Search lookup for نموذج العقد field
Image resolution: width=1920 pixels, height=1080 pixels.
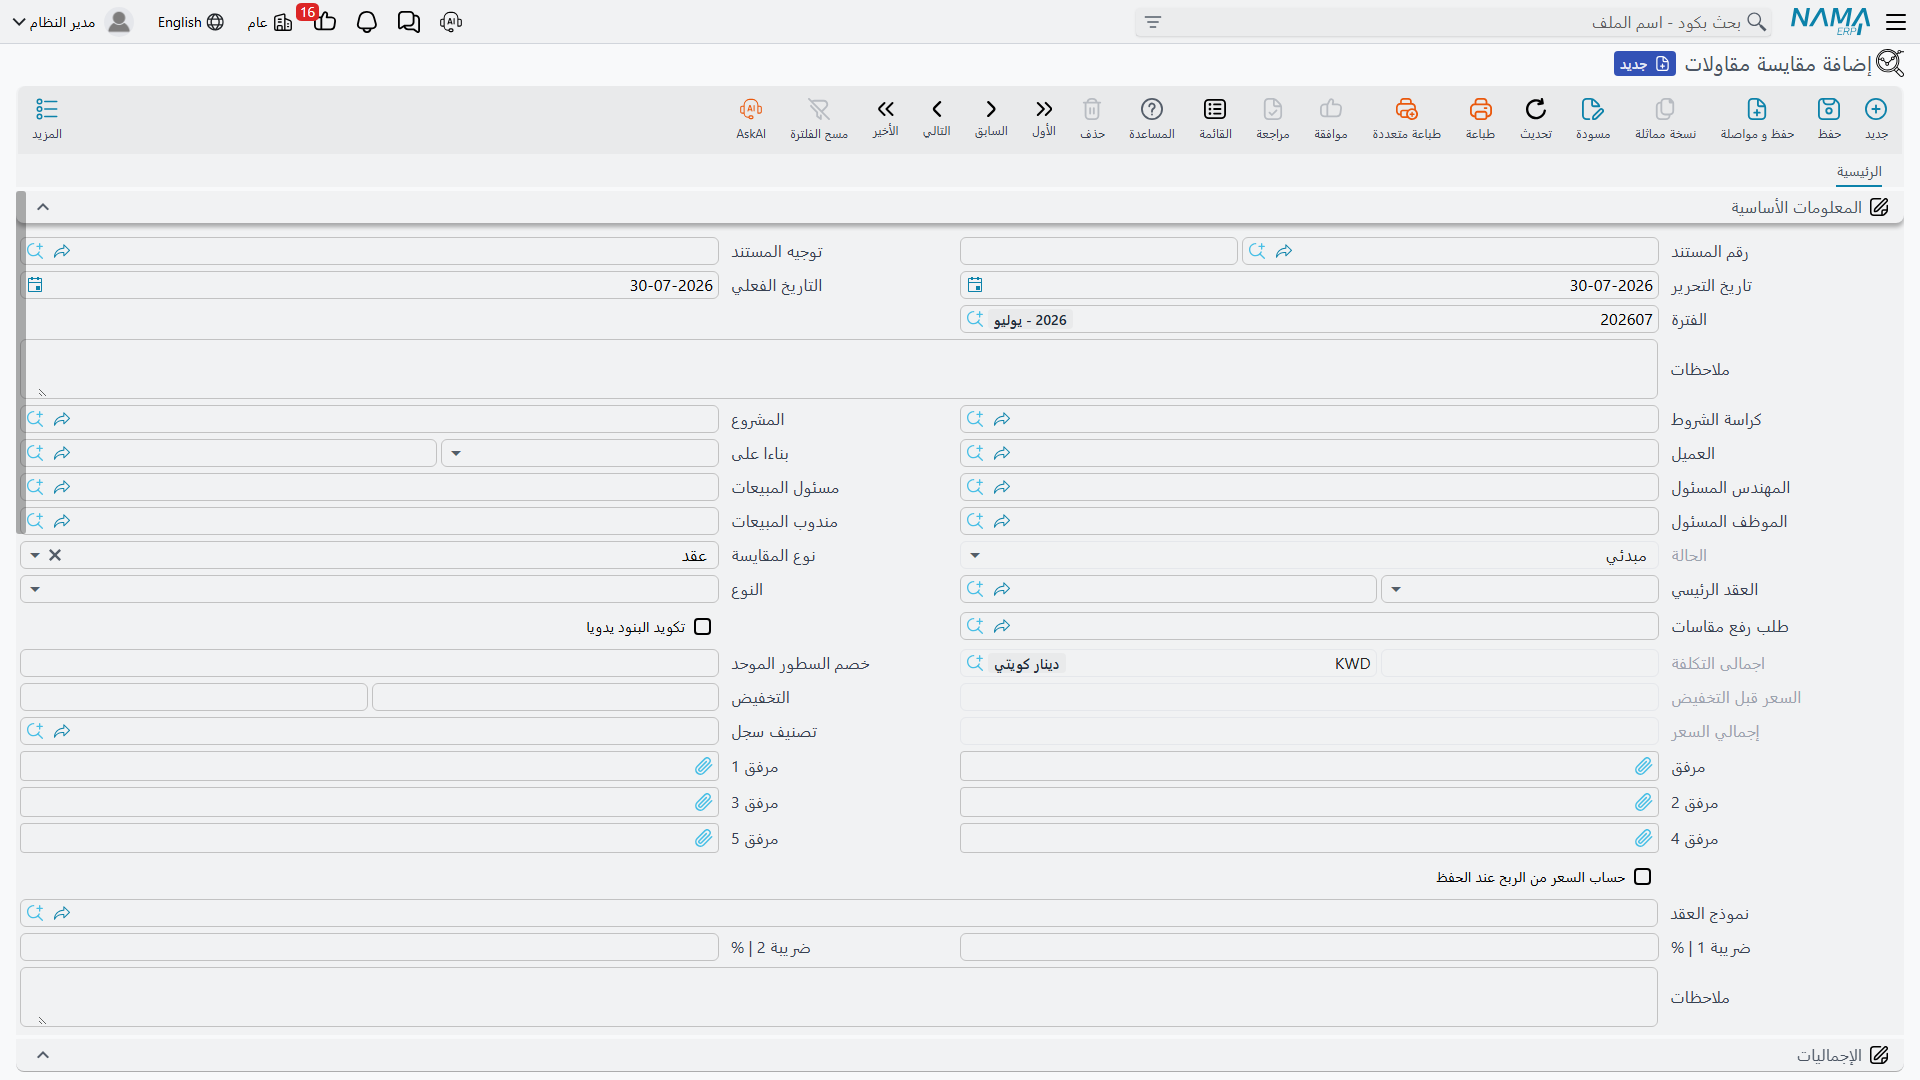coord(35,914)
